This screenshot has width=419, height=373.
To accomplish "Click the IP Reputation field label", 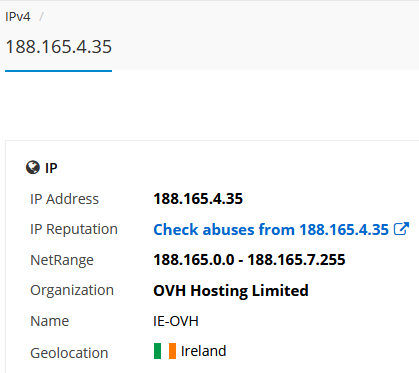I will click(x=74, y=229).
